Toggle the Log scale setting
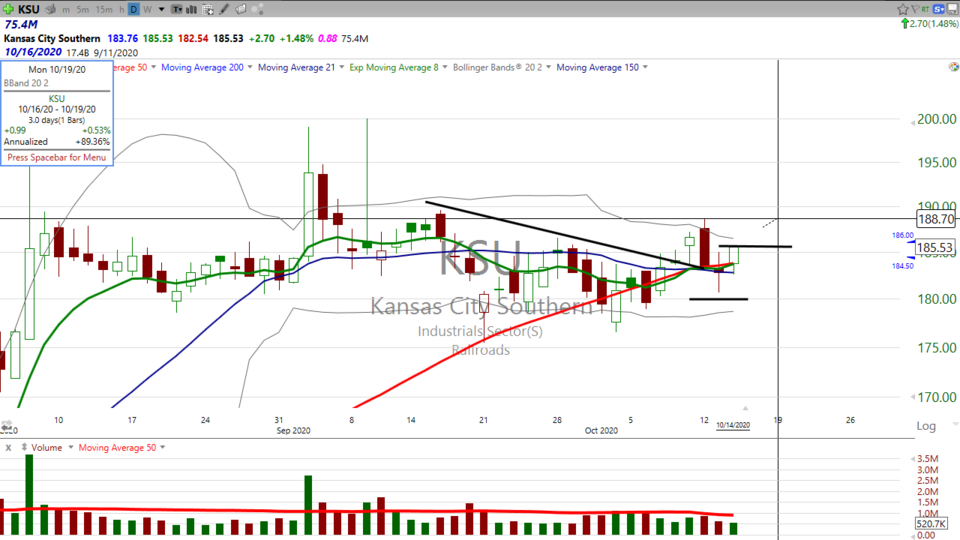960x540 pixels. [x=926, y=426]
